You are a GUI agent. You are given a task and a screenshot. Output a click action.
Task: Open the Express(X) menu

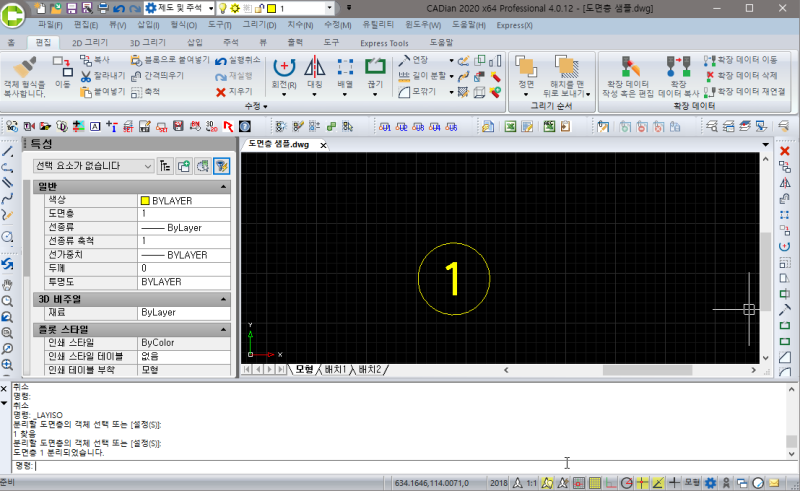[x=514, y=25]
